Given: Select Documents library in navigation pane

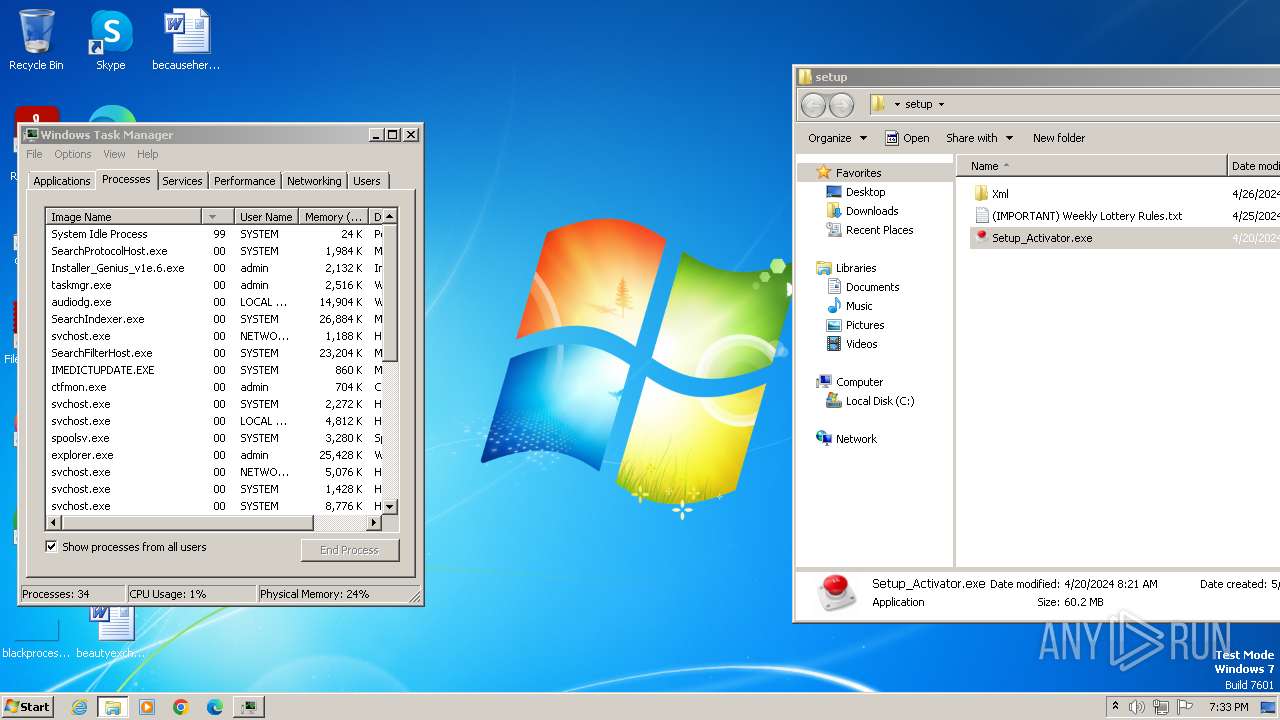Looking at the screenshot, I should (872, 287).
